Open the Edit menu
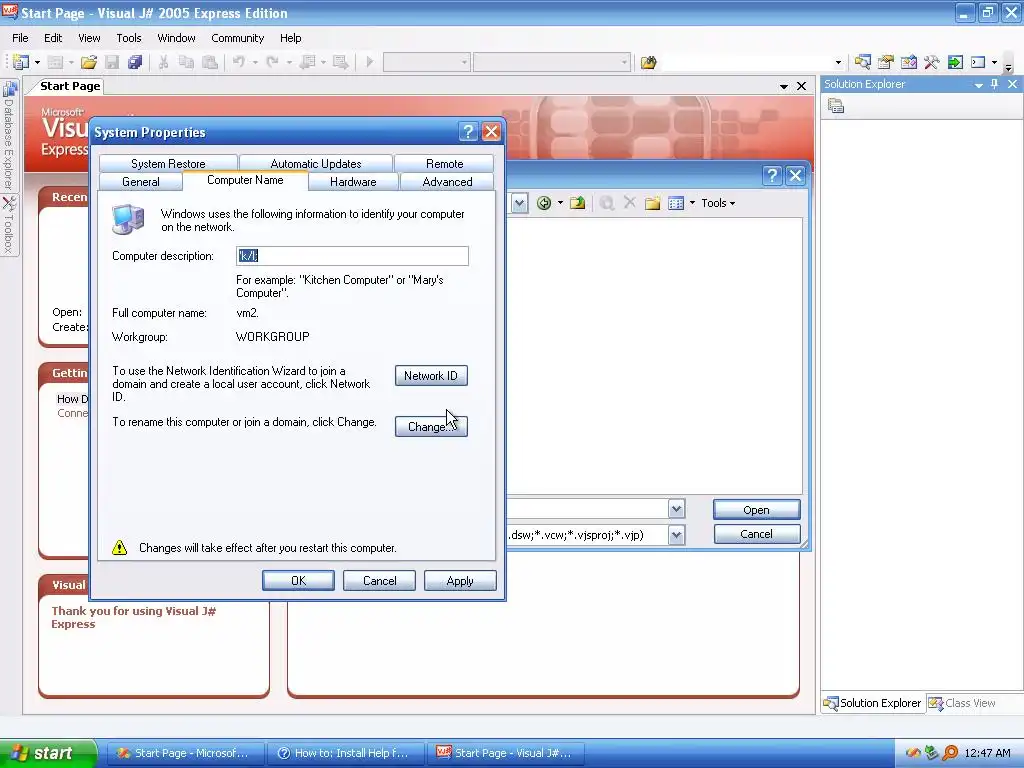This screenshot has height=768, width=1024. 53,38
